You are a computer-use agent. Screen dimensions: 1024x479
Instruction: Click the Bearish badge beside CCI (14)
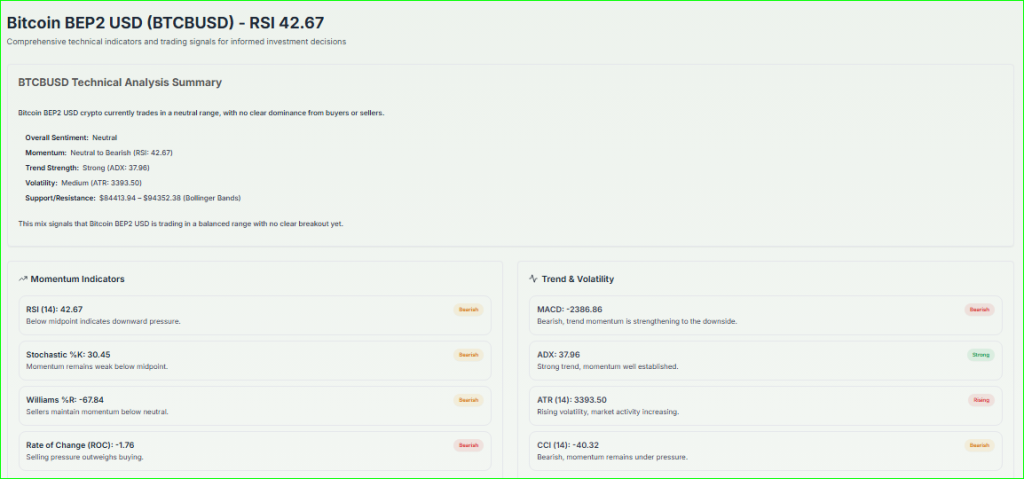(979, 445)
